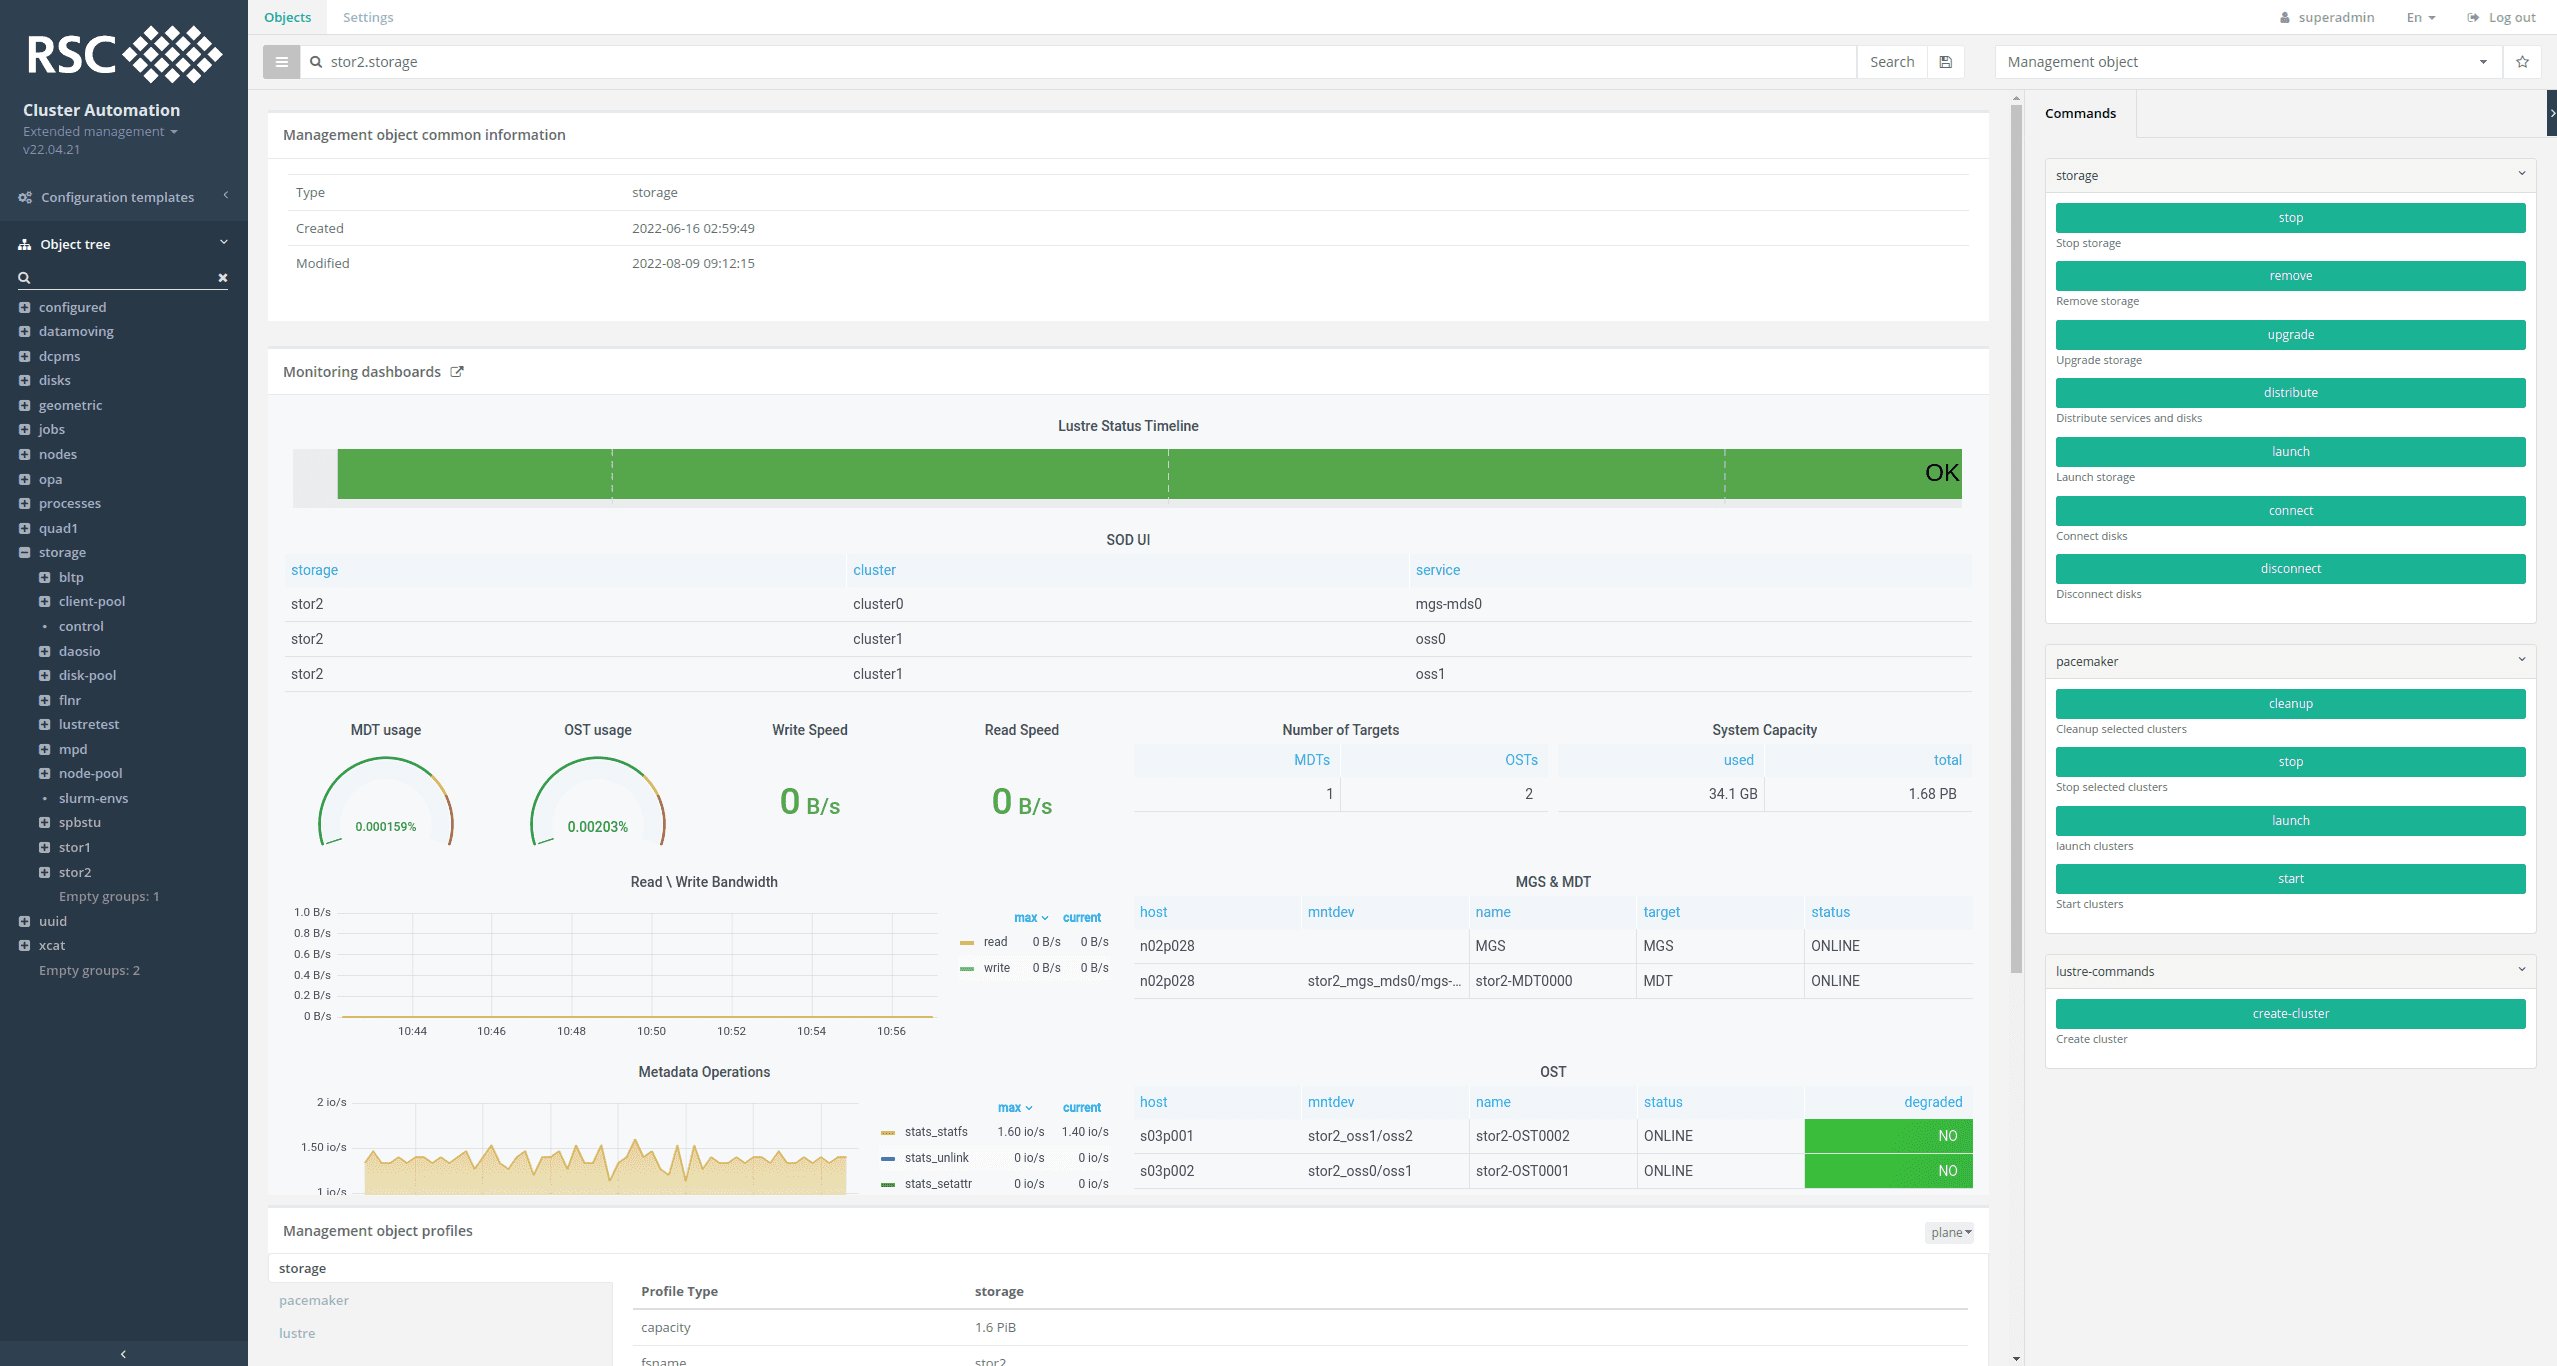
Task: Open the En language dropdown
Action: (2419, 17)
